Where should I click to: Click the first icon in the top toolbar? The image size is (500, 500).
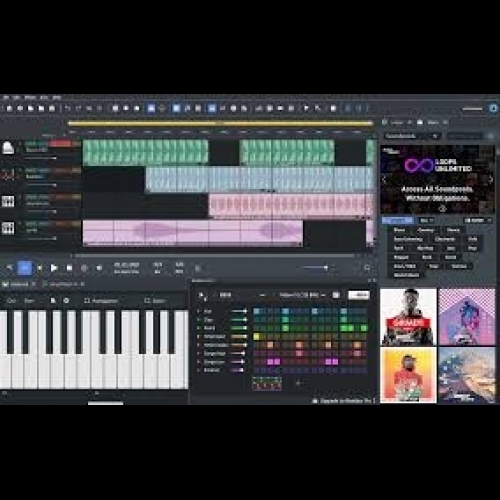tap(9, 108)
